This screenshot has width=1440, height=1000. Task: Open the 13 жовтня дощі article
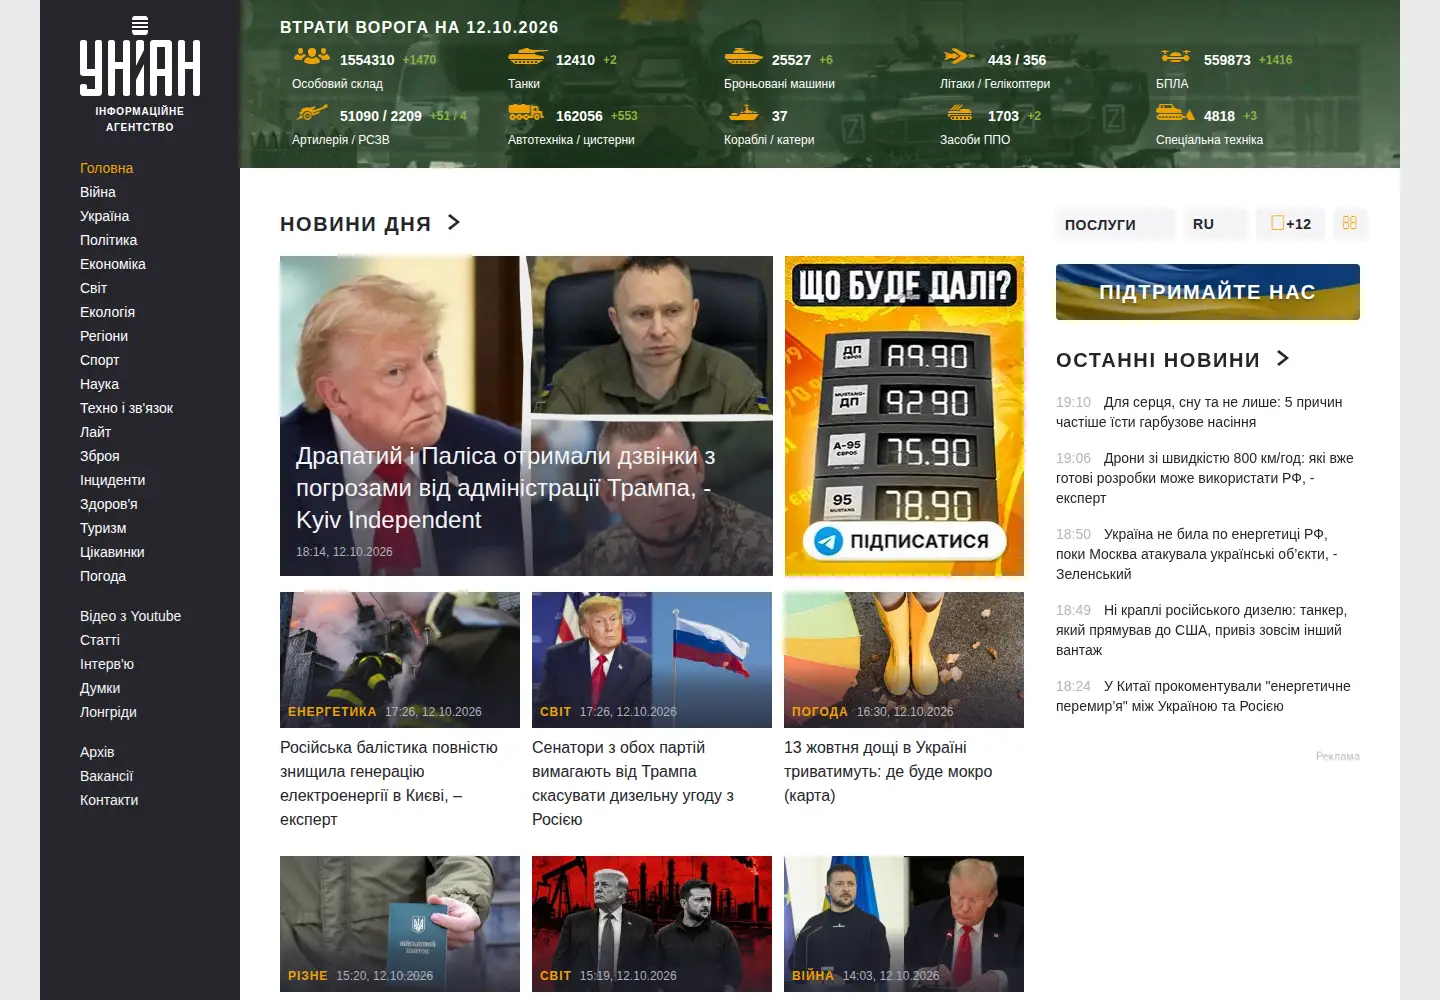coord(888,771)
